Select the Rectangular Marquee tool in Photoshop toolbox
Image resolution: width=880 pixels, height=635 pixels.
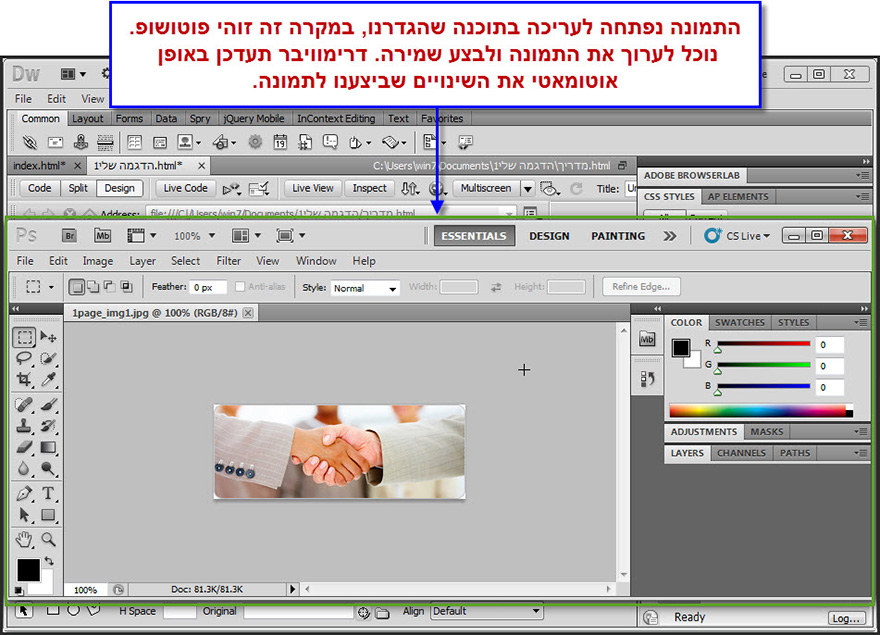(x=24, y=337)
